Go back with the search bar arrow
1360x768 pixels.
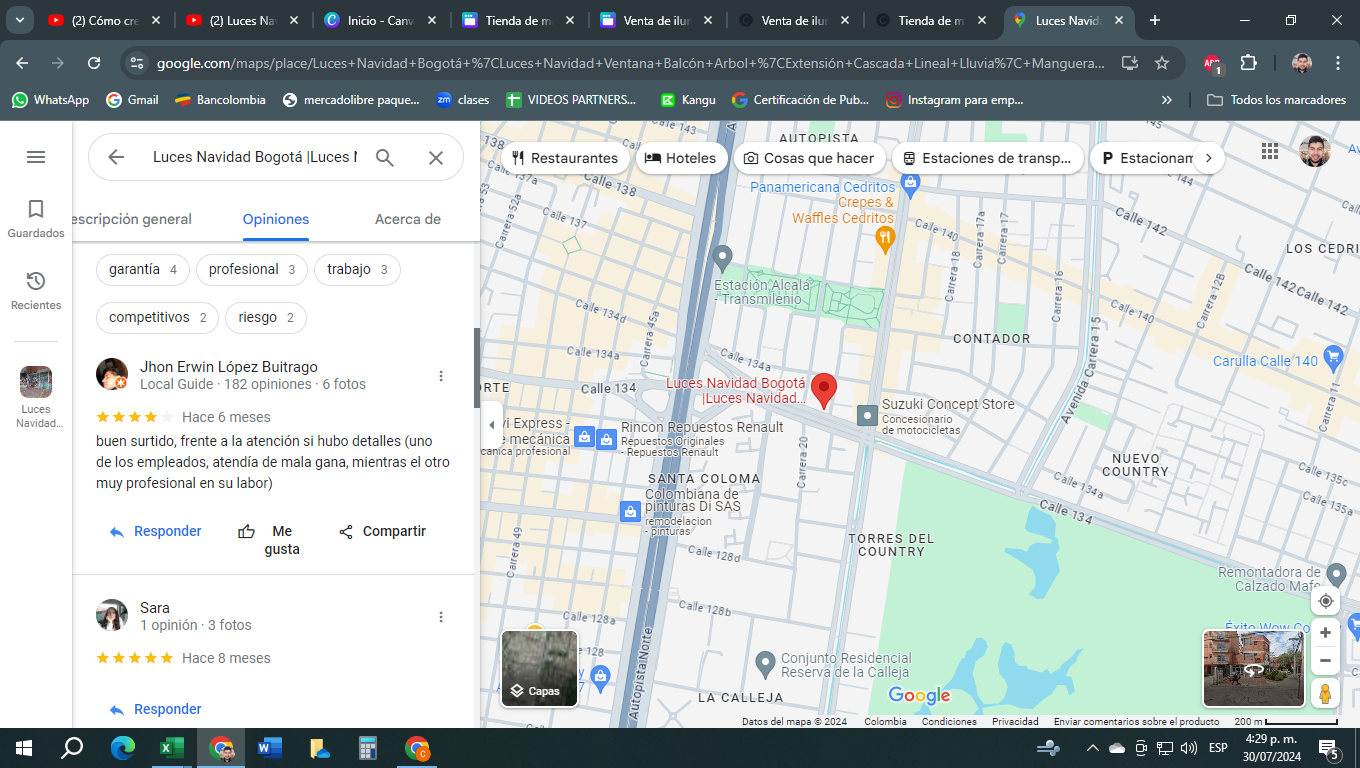[116, 157]
